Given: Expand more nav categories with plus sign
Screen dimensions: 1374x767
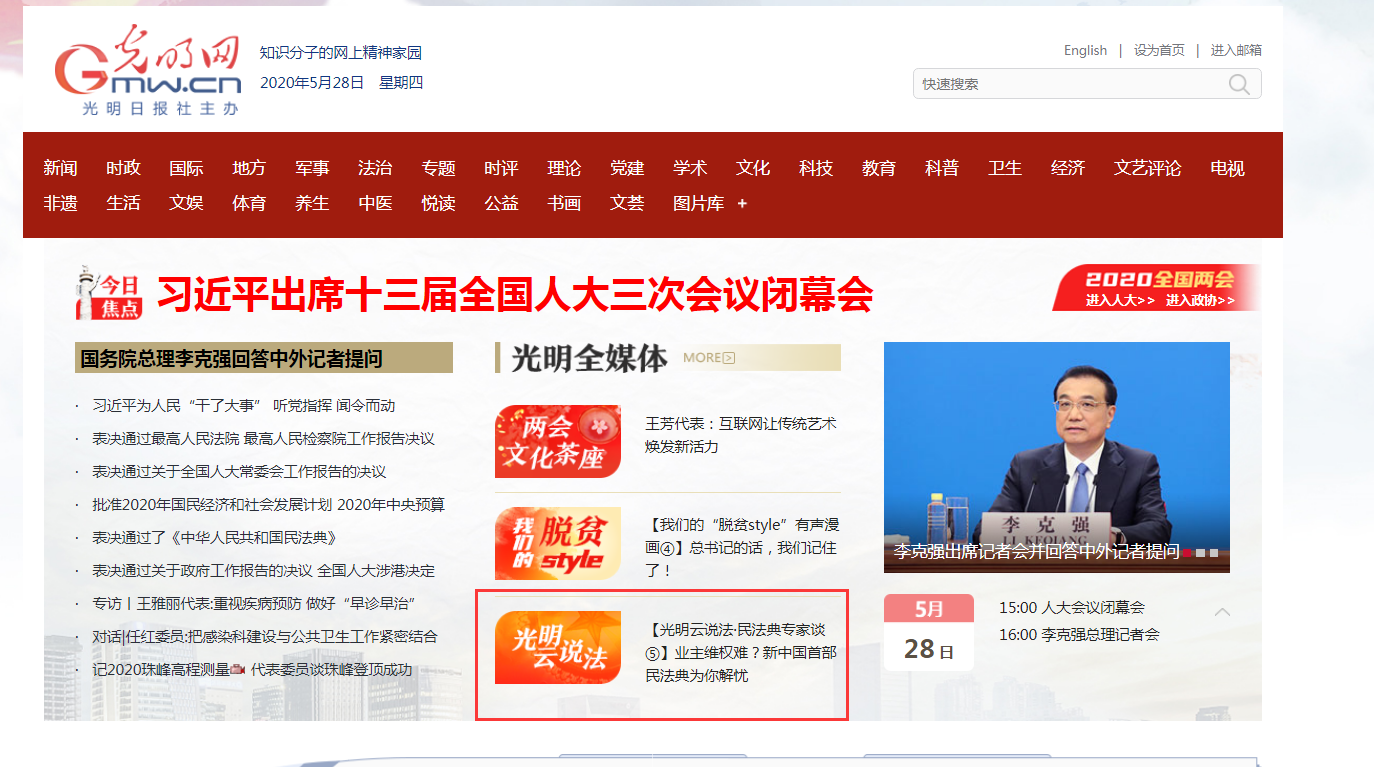Looking at the screenshot, I should [x=742, y=204].
